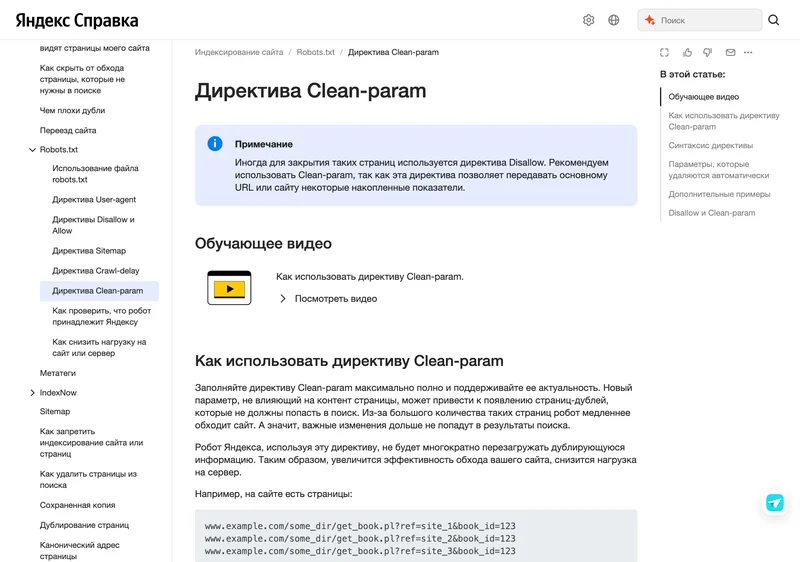The width and height of the screenshot is (800, 562).
Task: Open the floating chat paper-plane button
Action: coord(774,503)
